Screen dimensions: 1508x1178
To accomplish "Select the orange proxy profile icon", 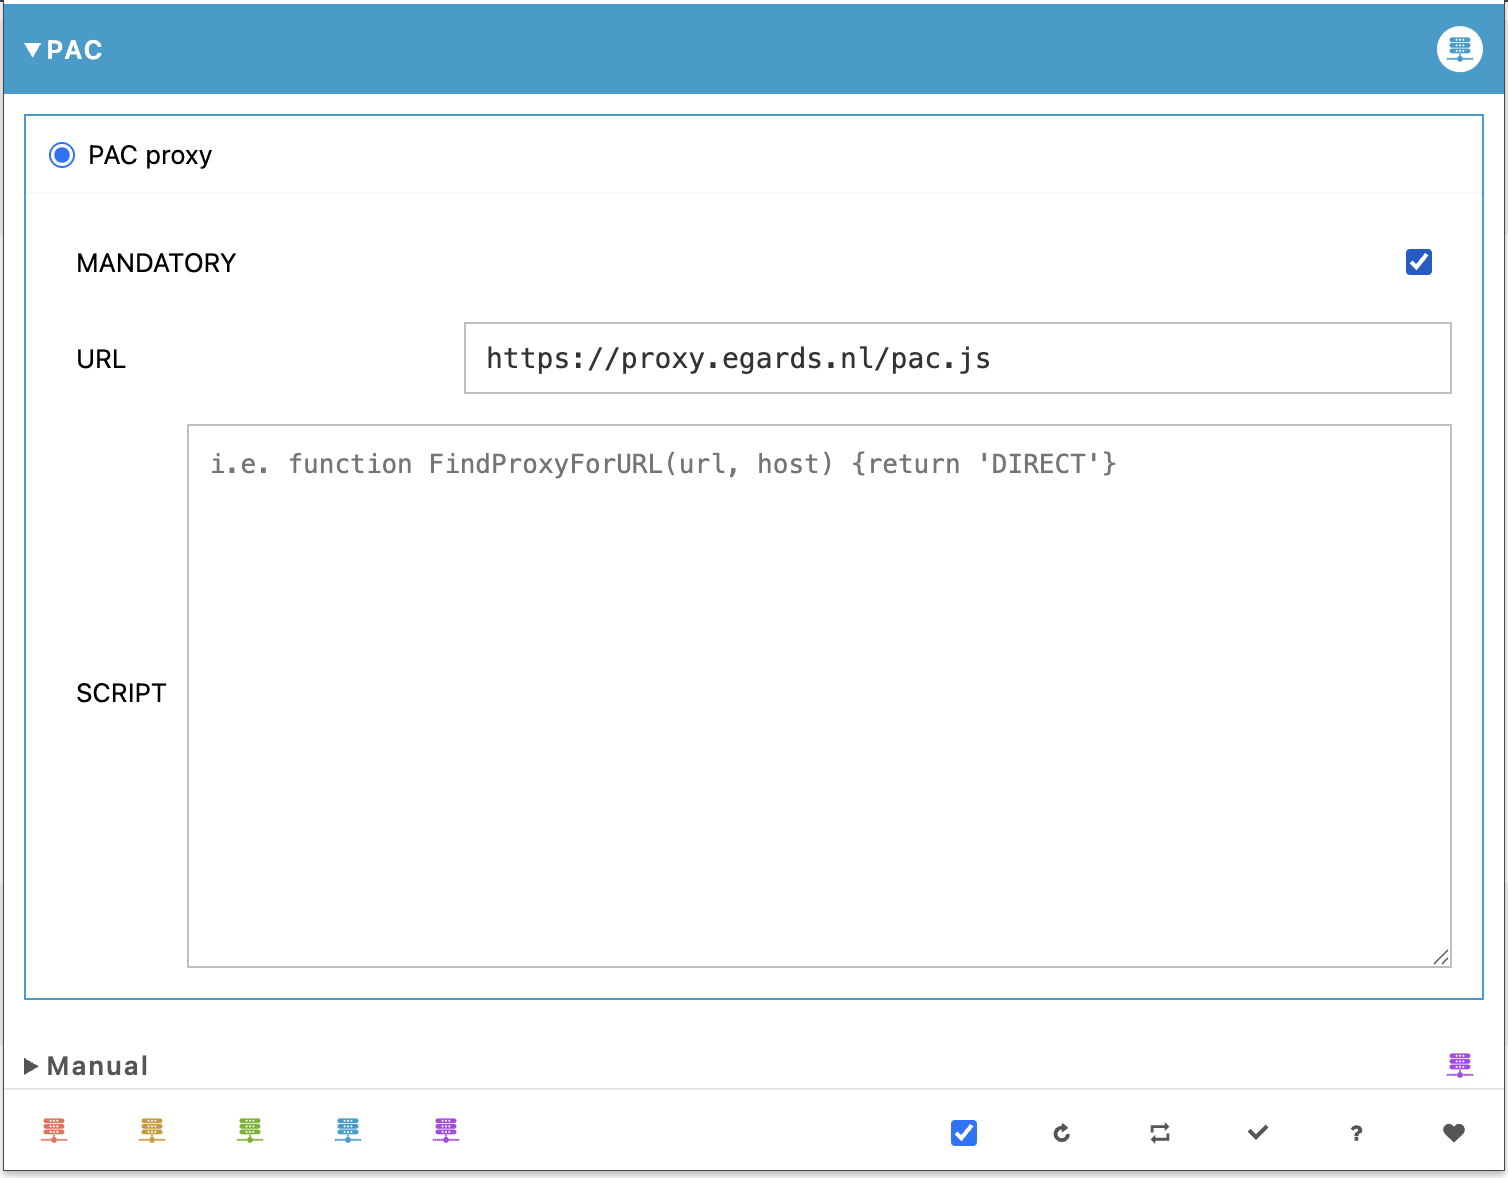I will coord(151,1130).
